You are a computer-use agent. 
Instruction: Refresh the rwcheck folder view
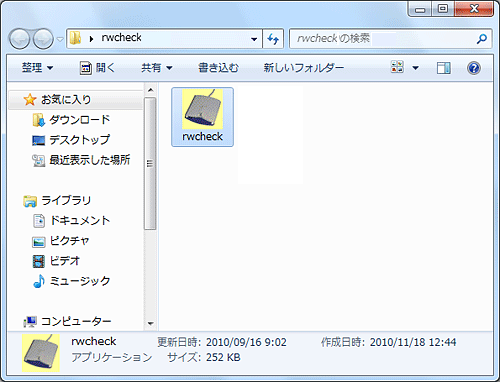(273, 39)
